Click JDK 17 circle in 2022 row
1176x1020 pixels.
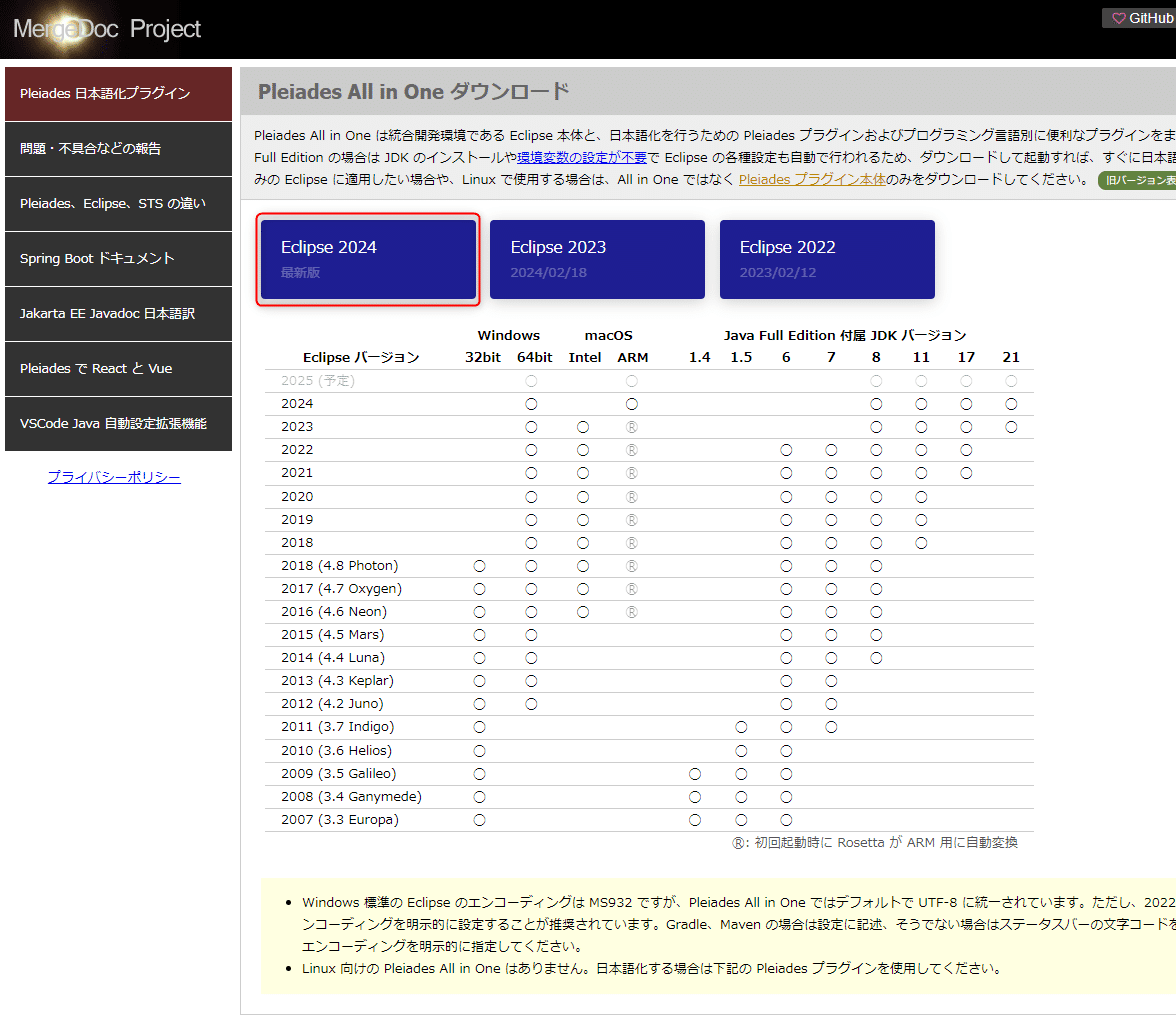(966, 450)
